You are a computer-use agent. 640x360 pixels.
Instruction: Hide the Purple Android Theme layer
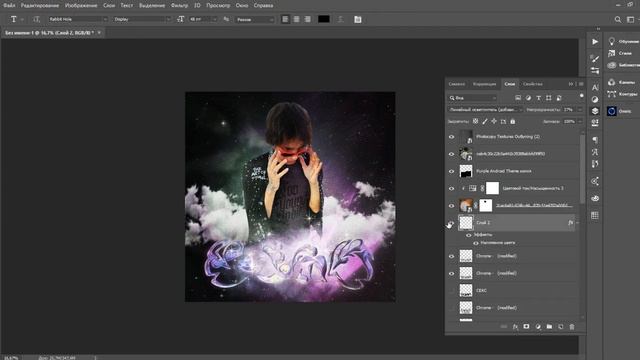click(x=451, y=171)
